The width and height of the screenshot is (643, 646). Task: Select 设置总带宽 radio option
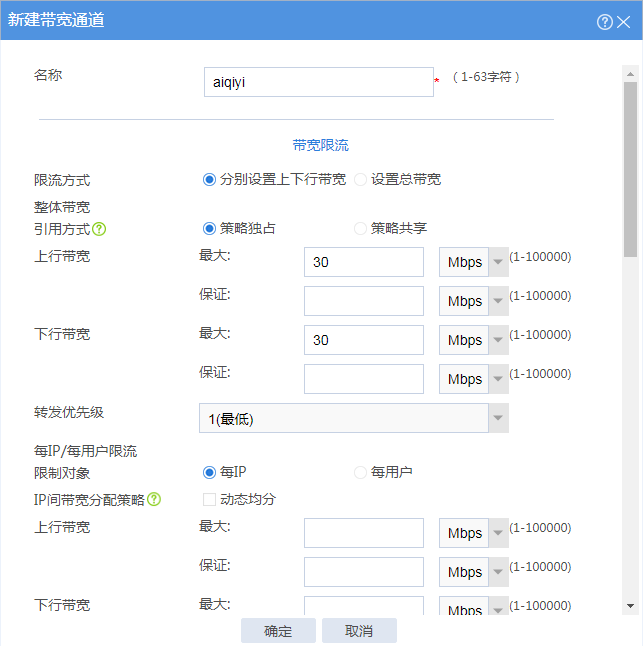pos(361,180)
